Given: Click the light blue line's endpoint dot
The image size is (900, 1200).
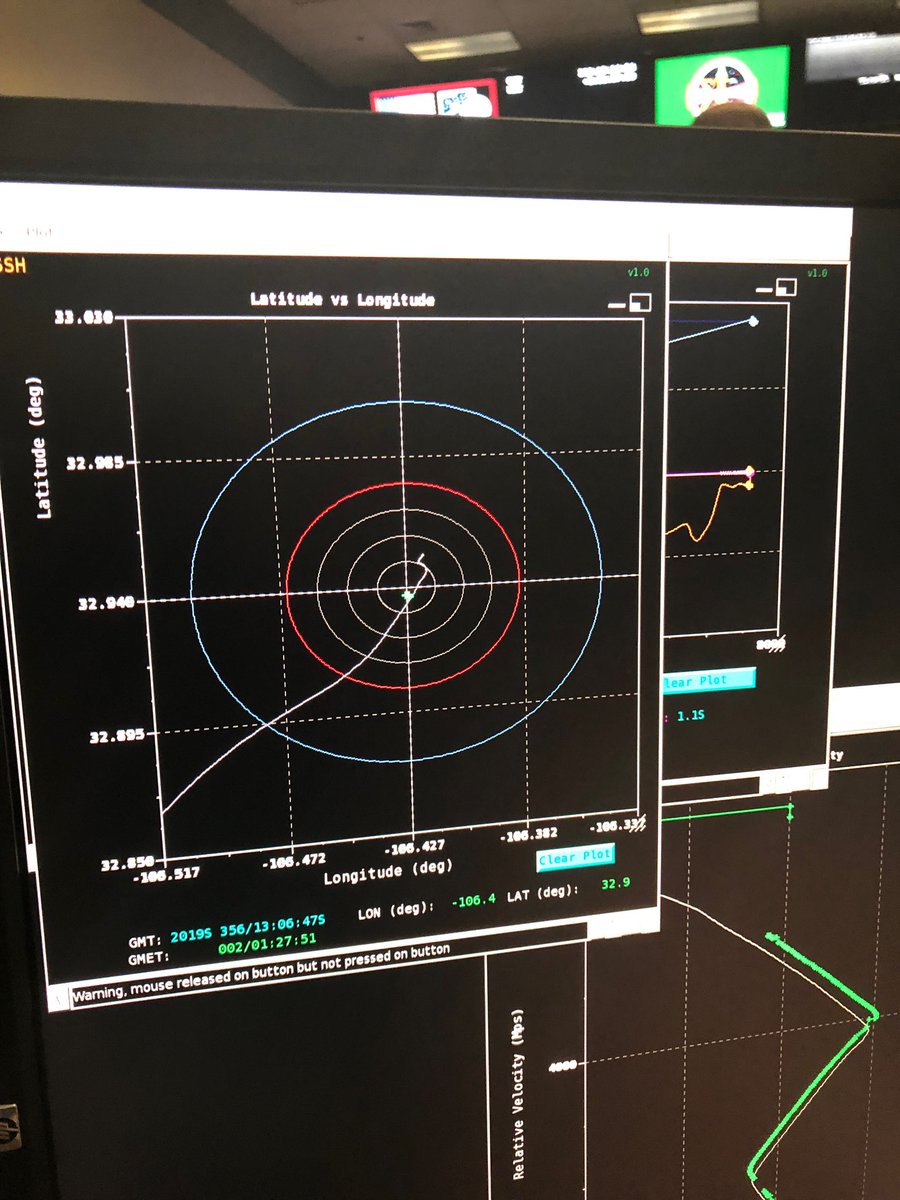Looking at the screenshot, I should pos(753,321).
